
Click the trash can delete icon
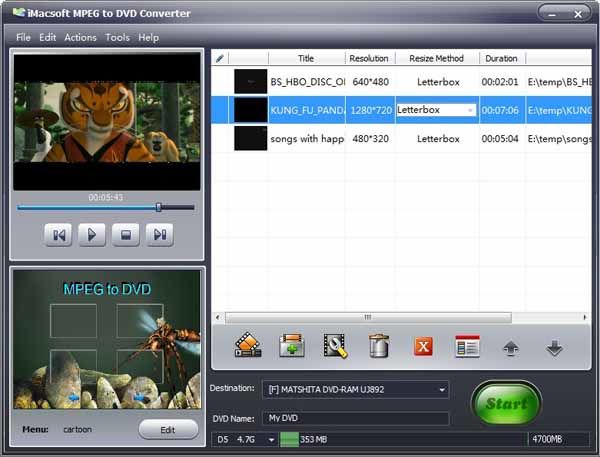coord(379,345)
